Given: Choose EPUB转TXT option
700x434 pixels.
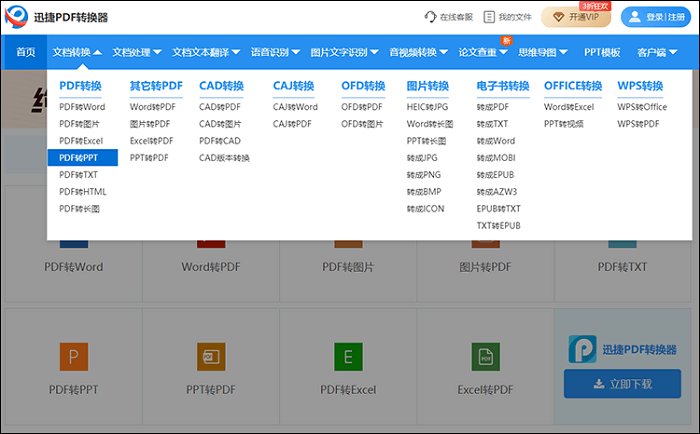Looking at the screenshot, I should [499, 209].
